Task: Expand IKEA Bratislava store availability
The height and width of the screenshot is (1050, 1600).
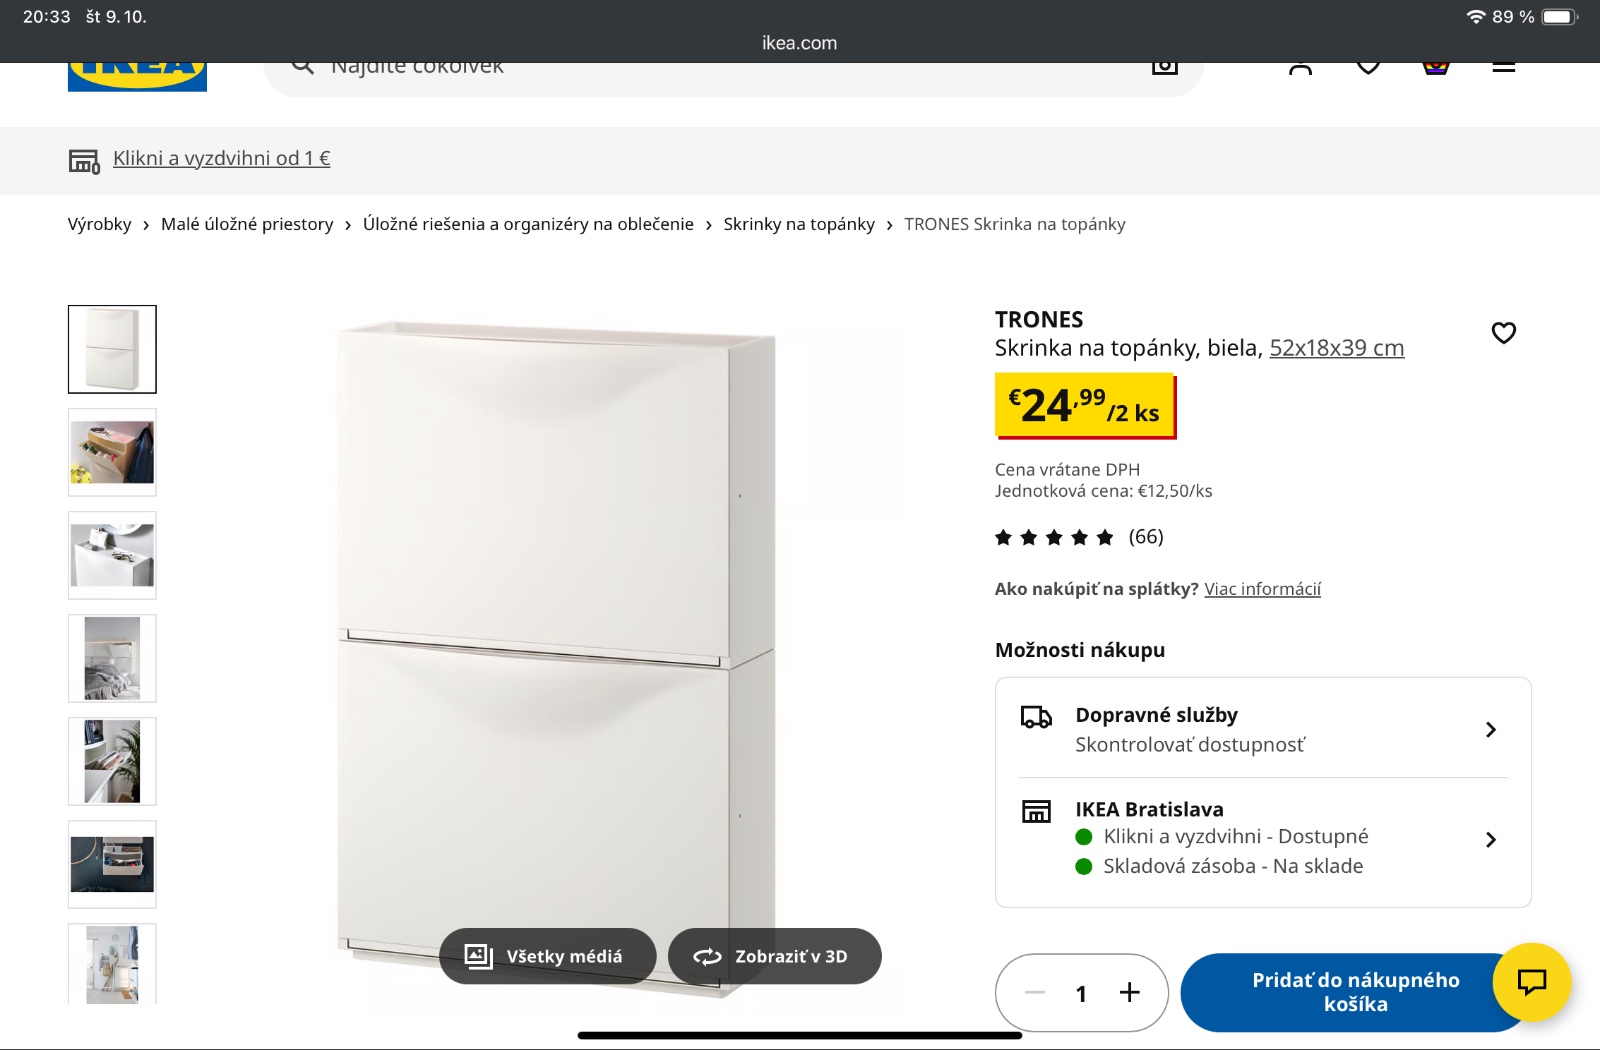Action: pos(1262,838)
